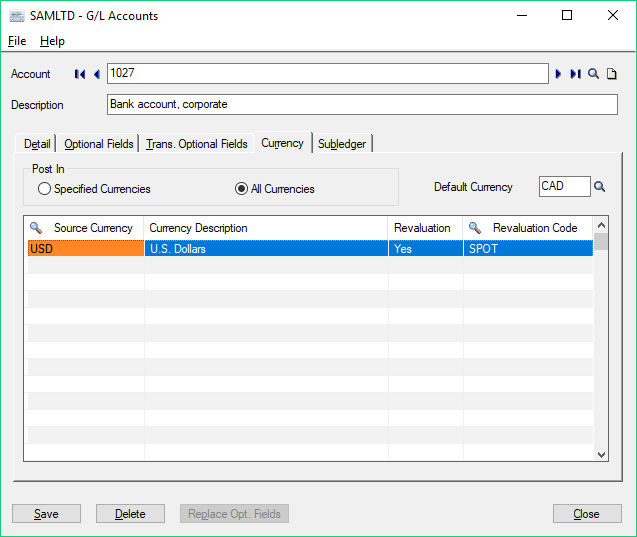
Task: Switch to Trans. Optional Fields tab
Action: click(x=196, y=144)
